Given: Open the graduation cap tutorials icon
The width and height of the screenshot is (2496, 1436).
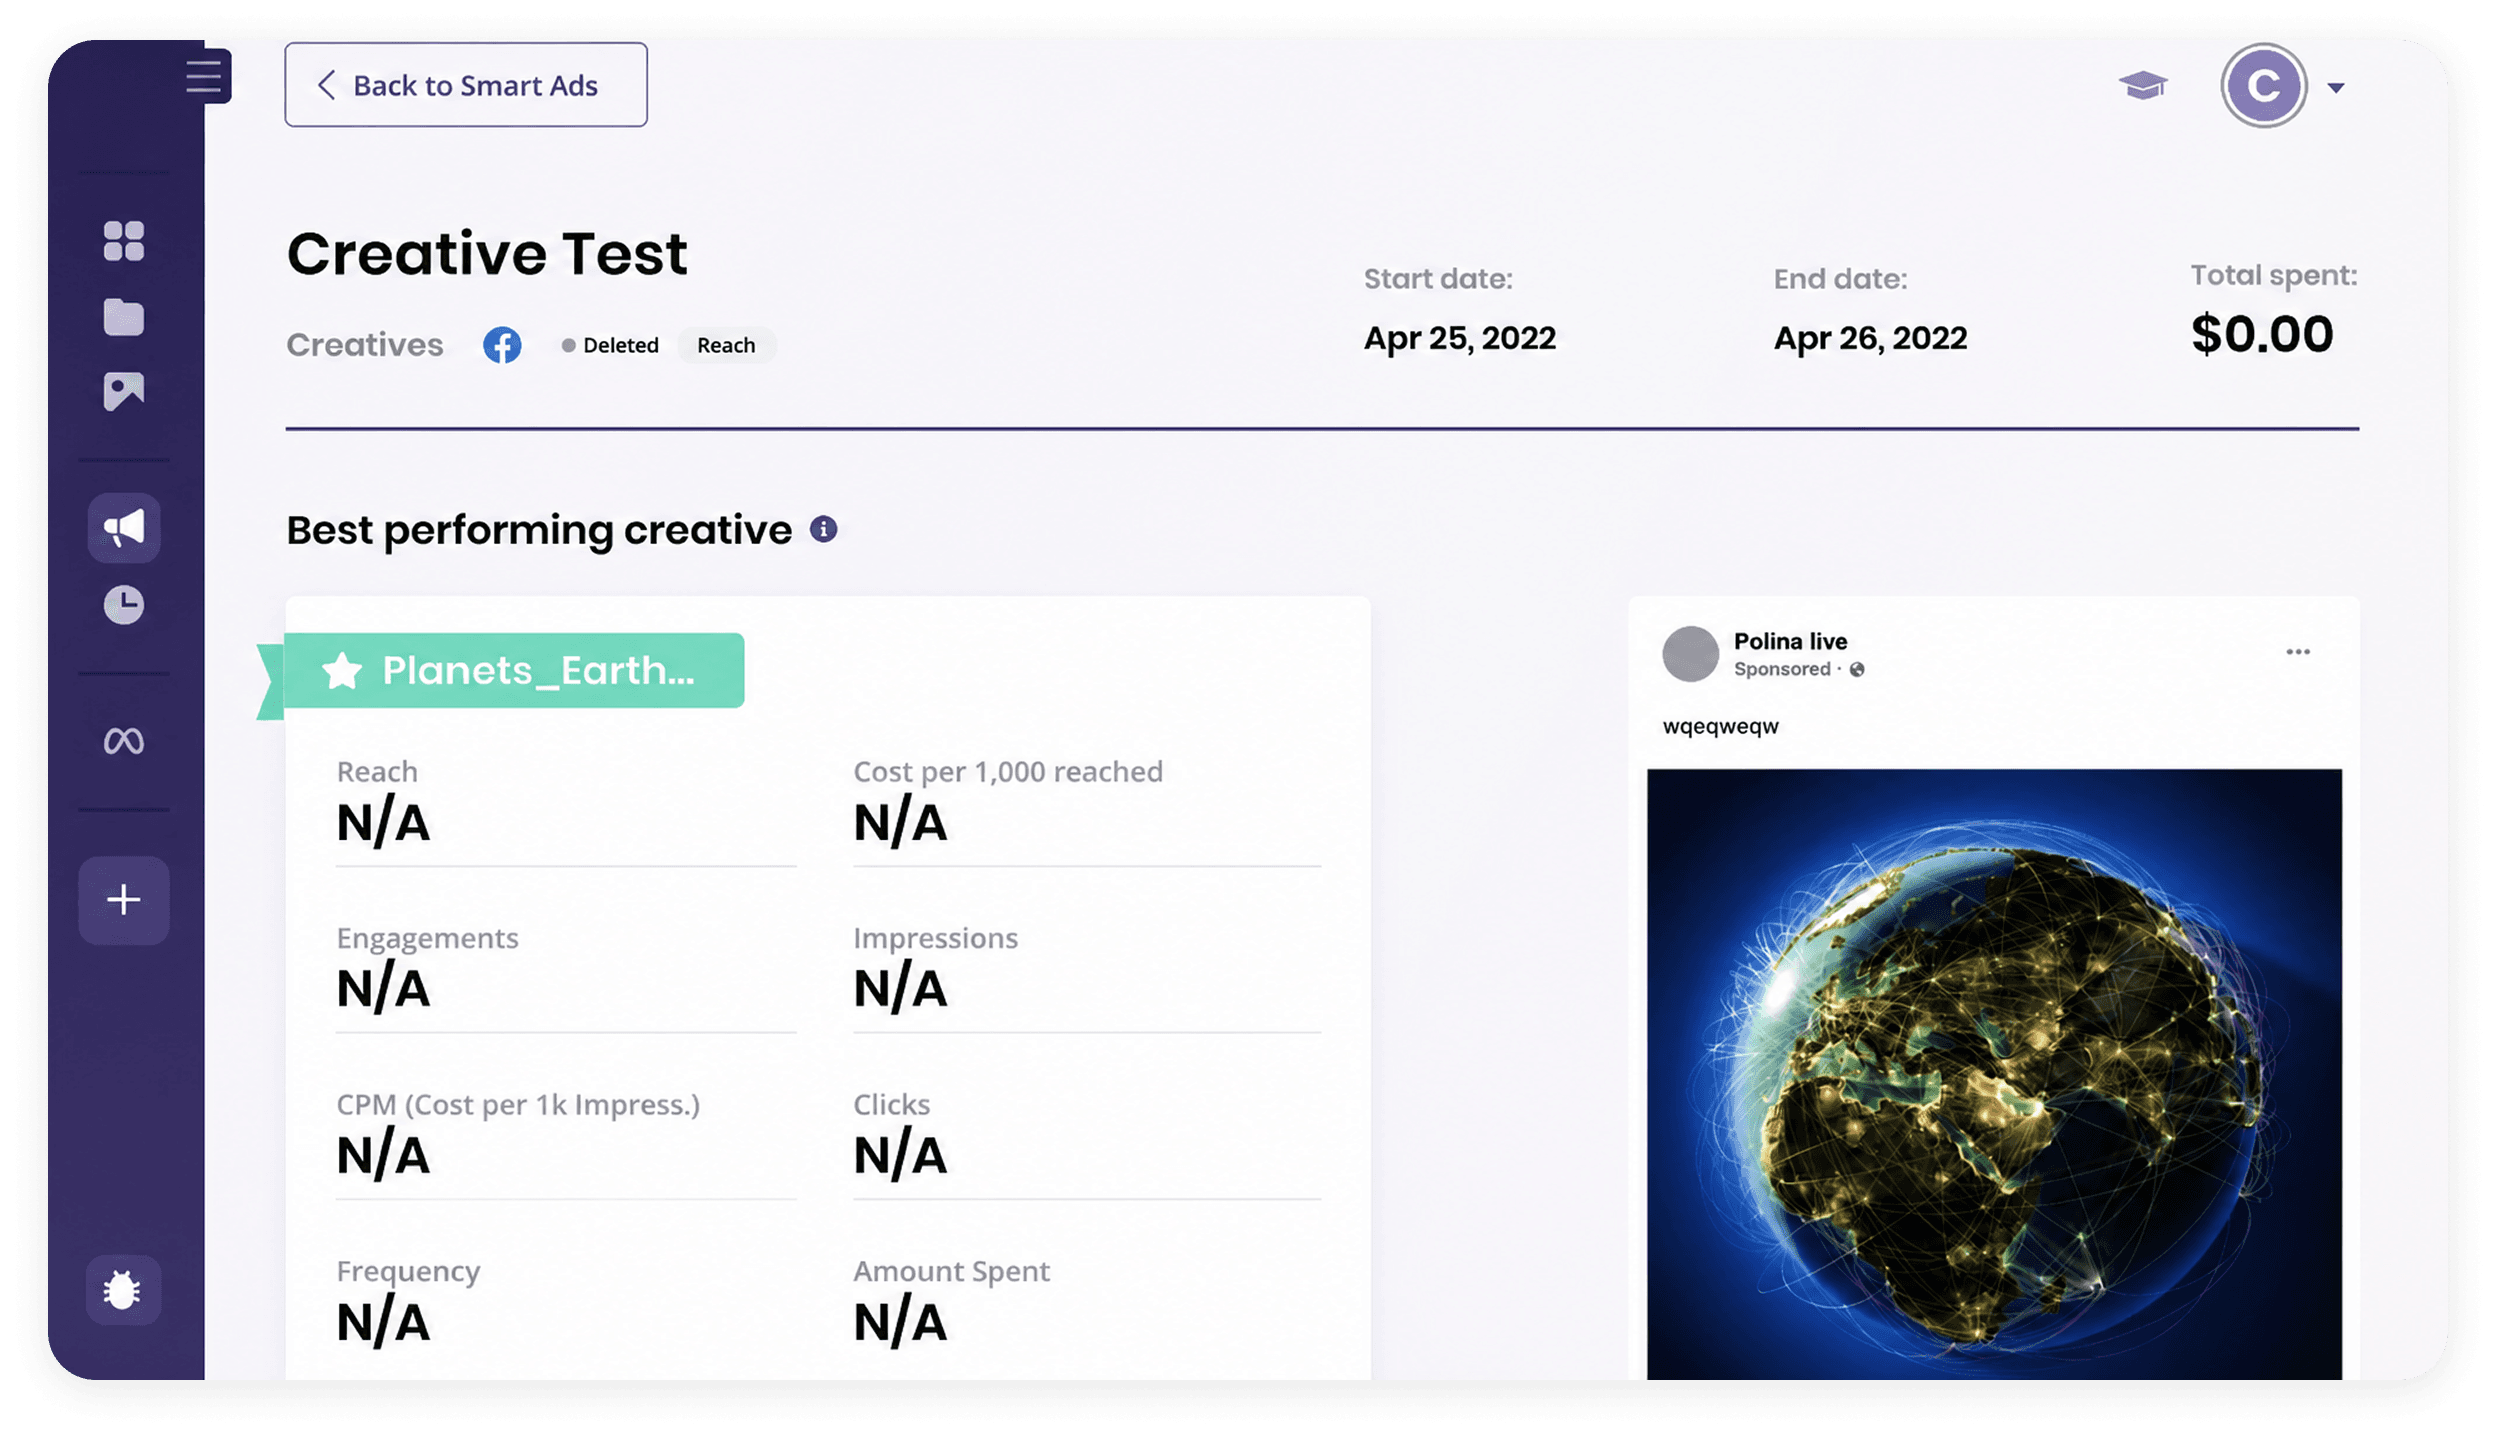Looking at the screenshot, I should pos(2143,86).
